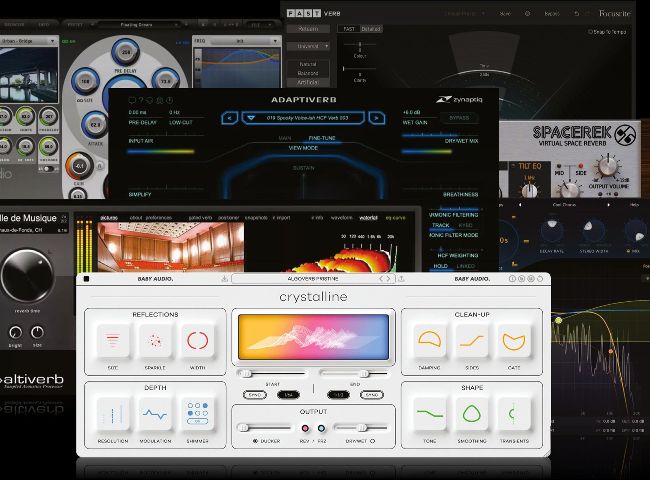
Task: Click the Width circle icon
Action: 196,342
